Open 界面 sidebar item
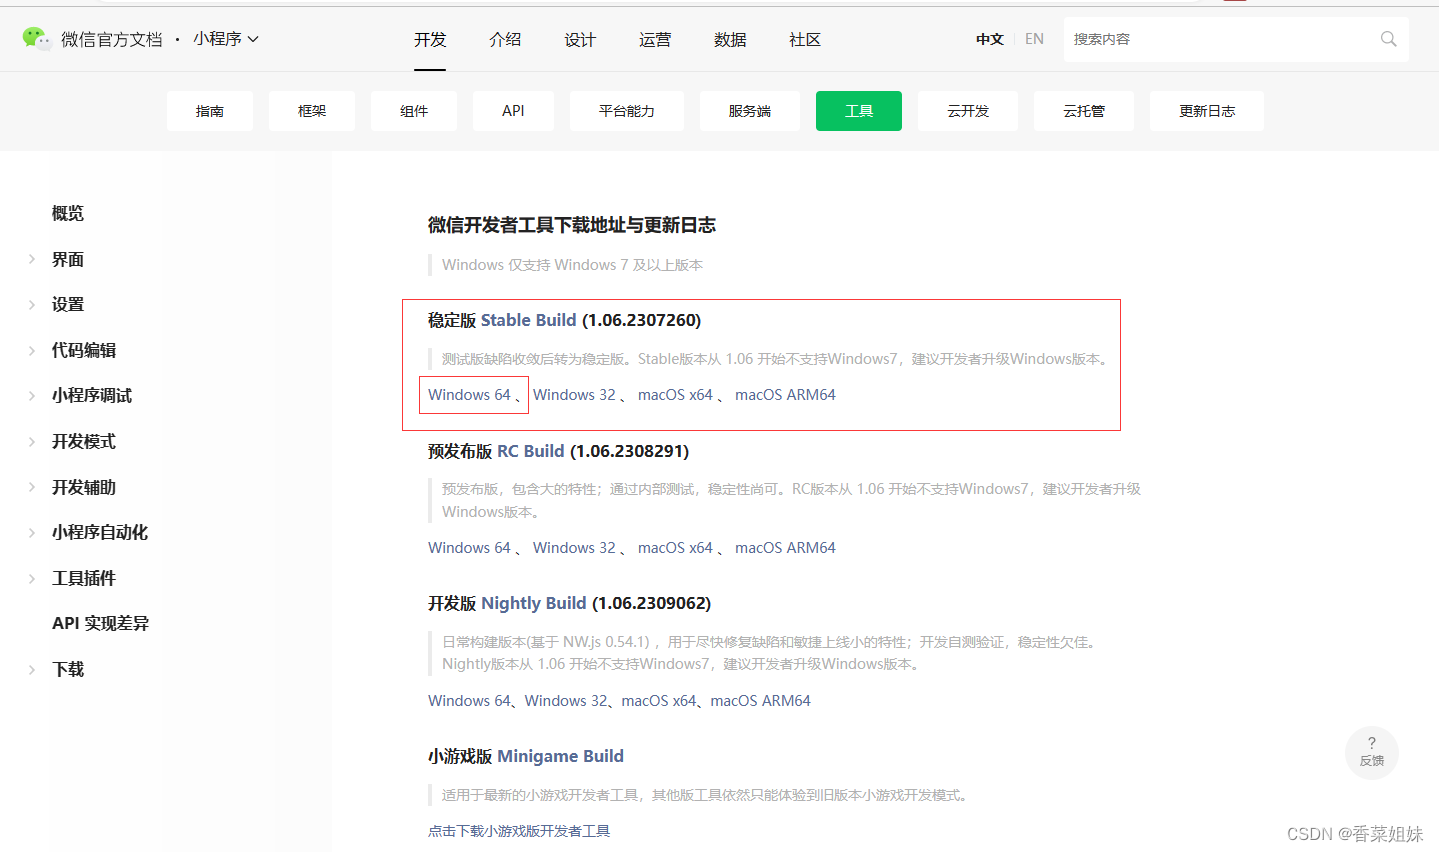Viewport: 1439px width, 852px height. [68, 259]
